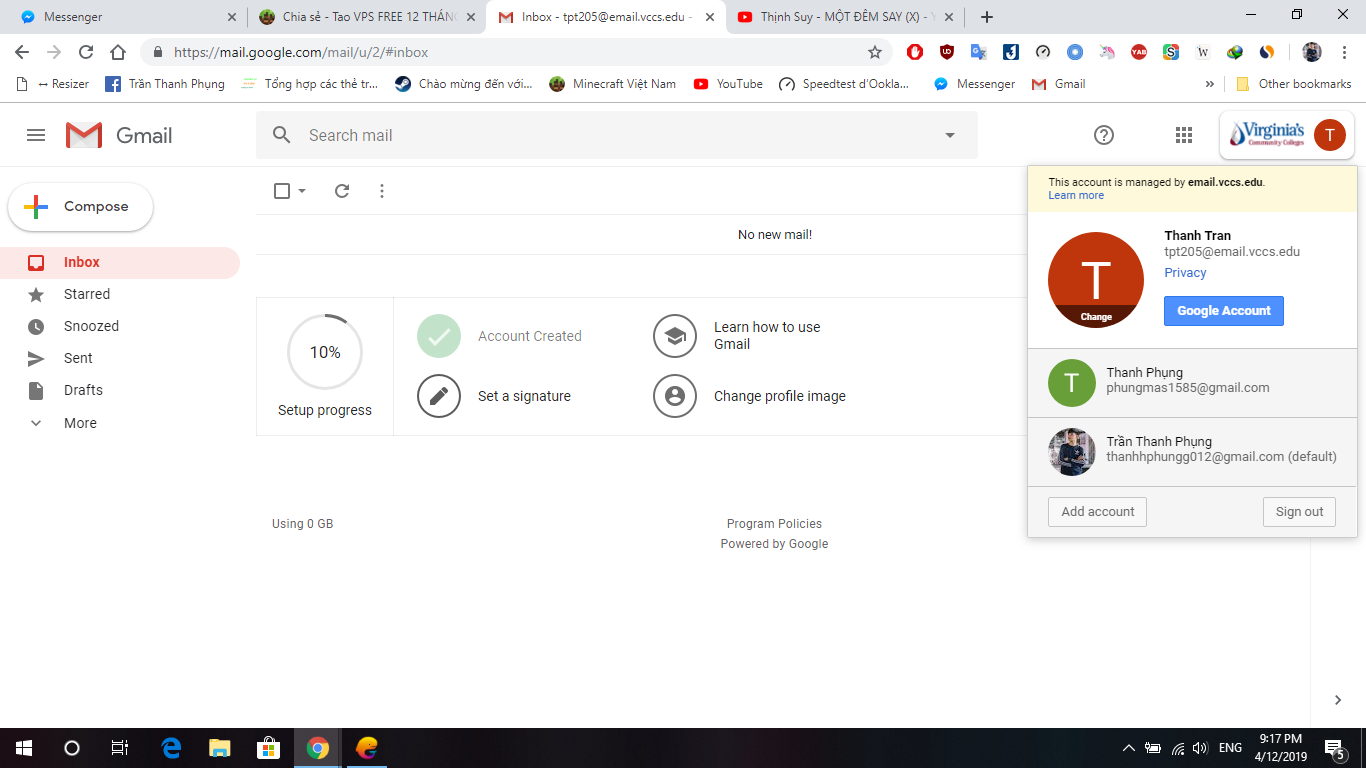Click the Learn how to use Gmail icon
The image size is (1366, 768).
point(675,336)
